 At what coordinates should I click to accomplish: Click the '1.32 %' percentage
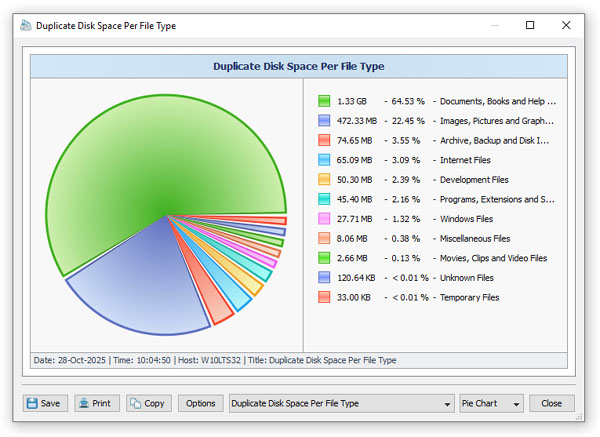(406, 219)
